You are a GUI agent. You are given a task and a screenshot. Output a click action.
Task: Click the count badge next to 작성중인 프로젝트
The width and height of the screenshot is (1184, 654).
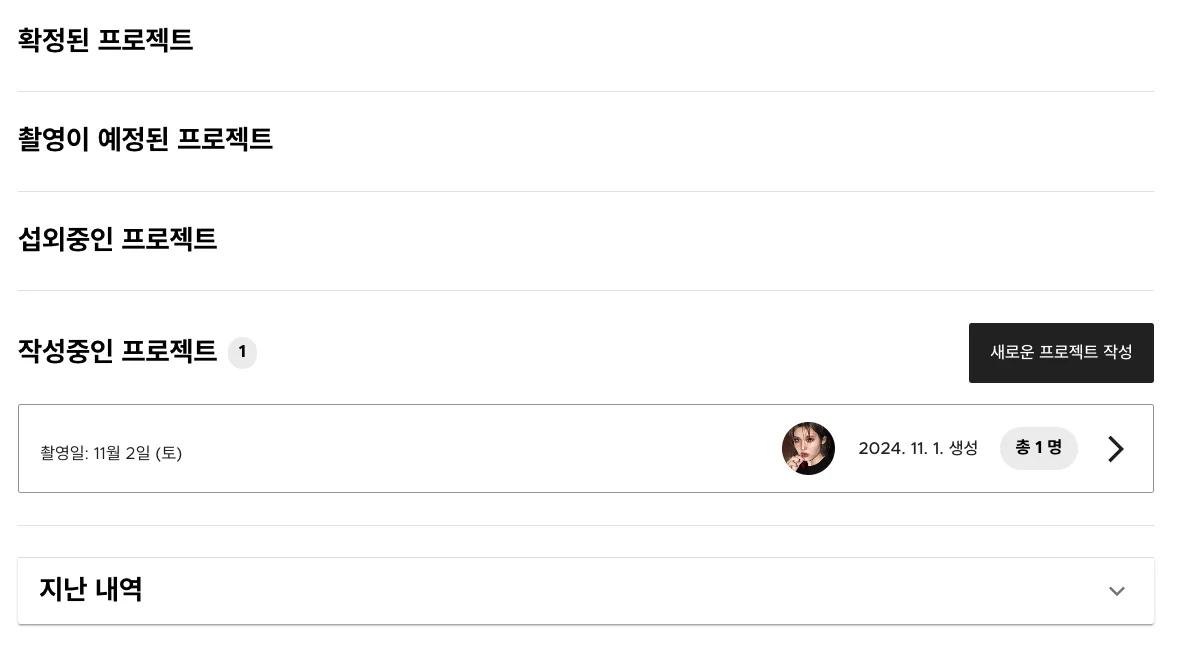[x=242, y=353]
